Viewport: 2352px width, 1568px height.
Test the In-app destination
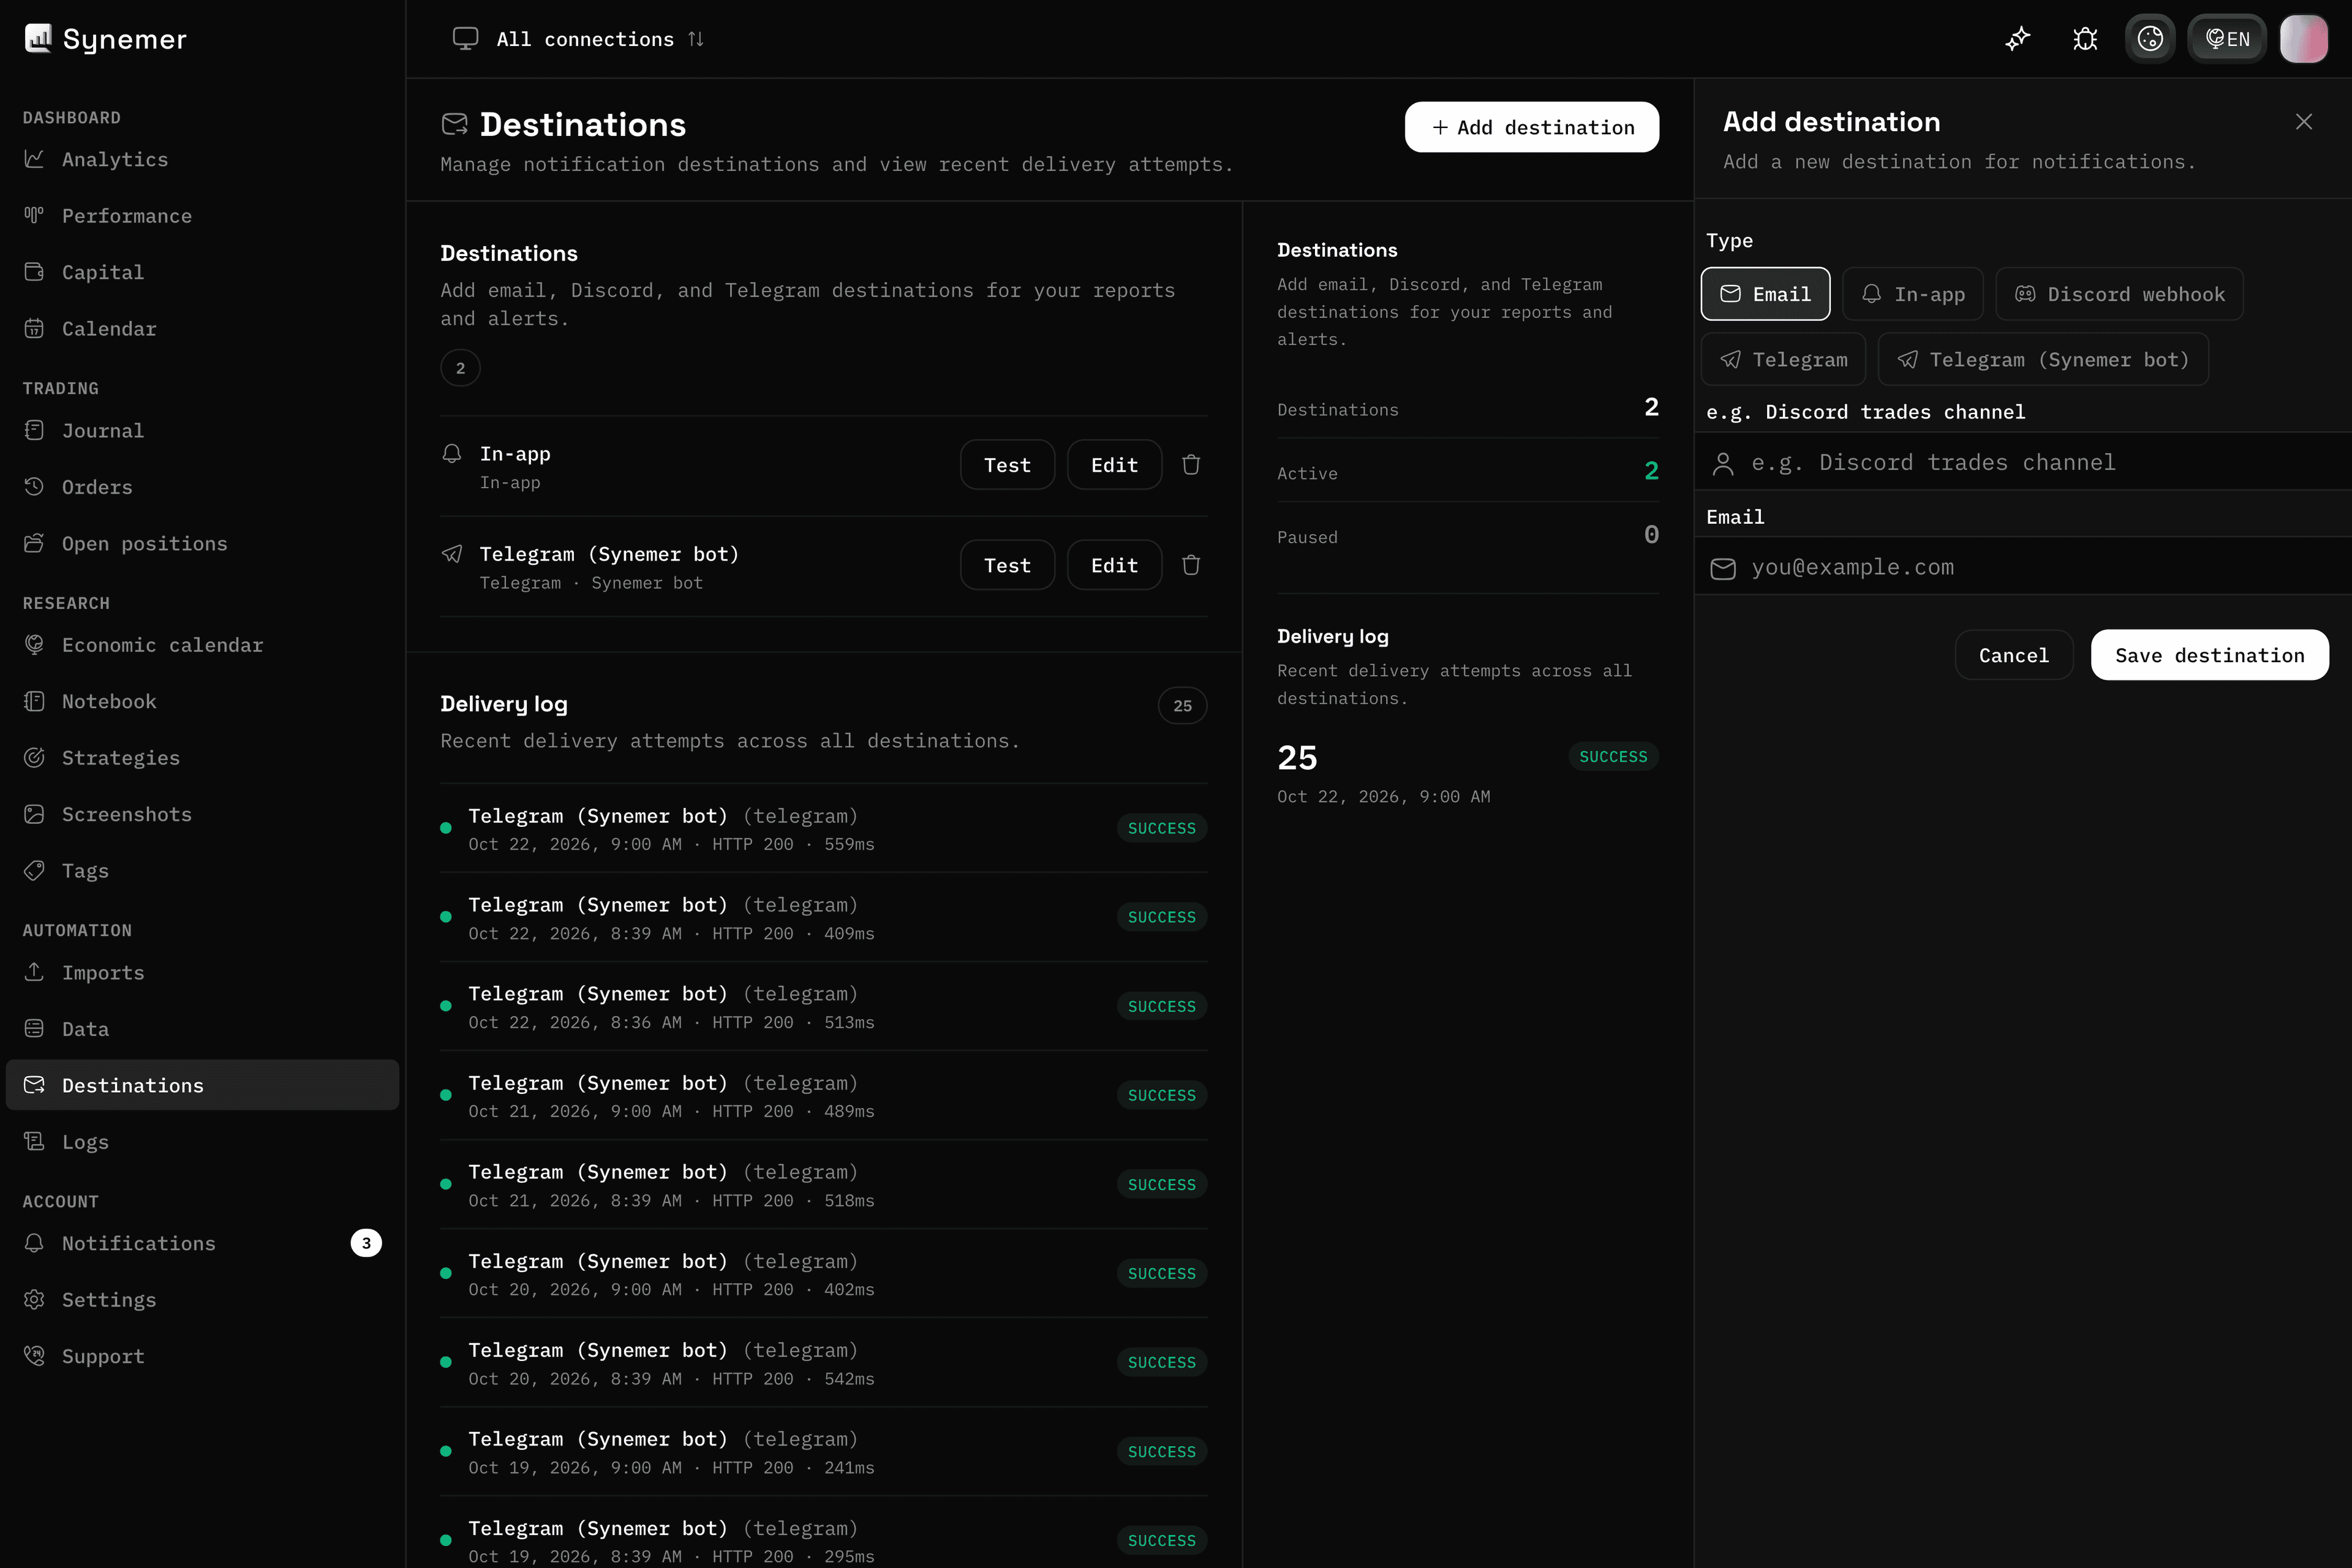(1007, 465)
